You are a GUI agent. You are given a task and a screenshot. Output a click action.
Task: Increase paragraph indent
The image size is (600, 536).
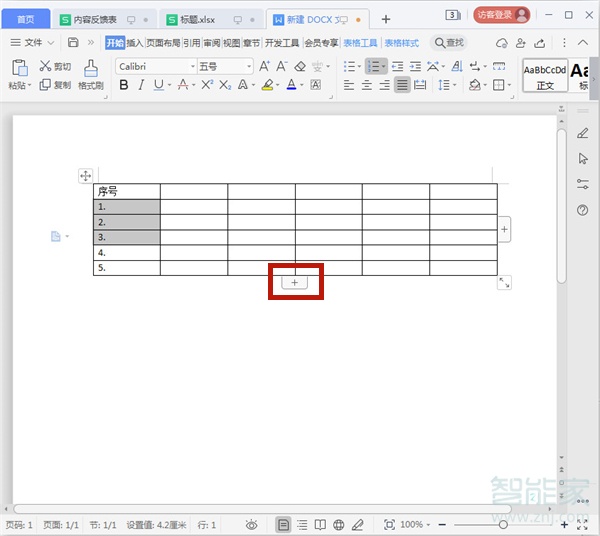pos(415,67)
